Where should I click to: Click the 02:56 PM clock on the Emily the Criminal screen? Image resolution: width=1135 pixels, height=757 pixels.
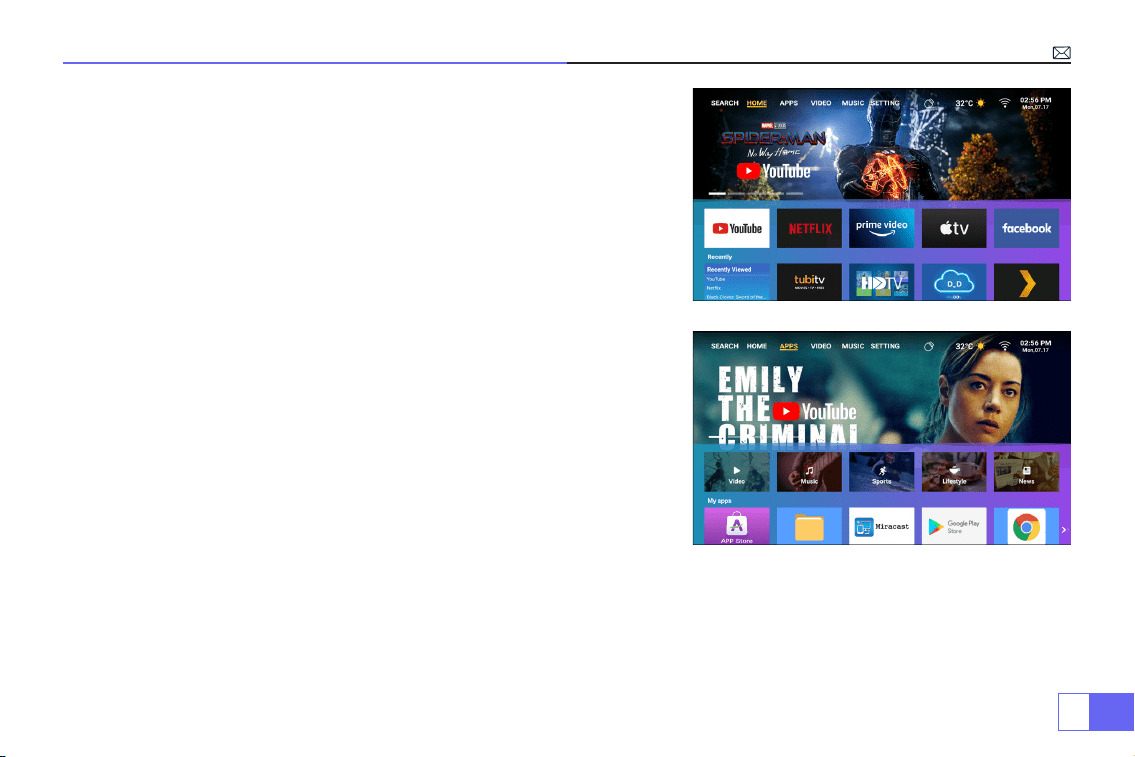pyautogui.click(x=1036, y=346)
